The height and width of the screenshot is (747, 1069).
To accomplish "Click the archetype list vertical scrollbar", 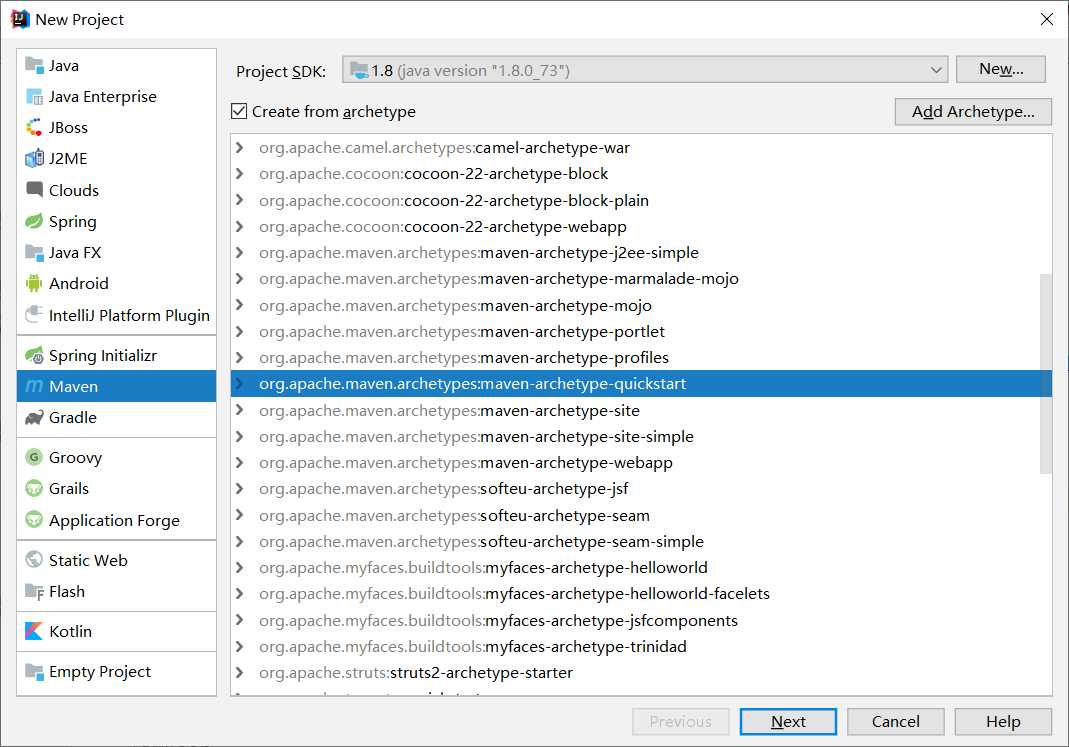I will (x=1046, y=372).
